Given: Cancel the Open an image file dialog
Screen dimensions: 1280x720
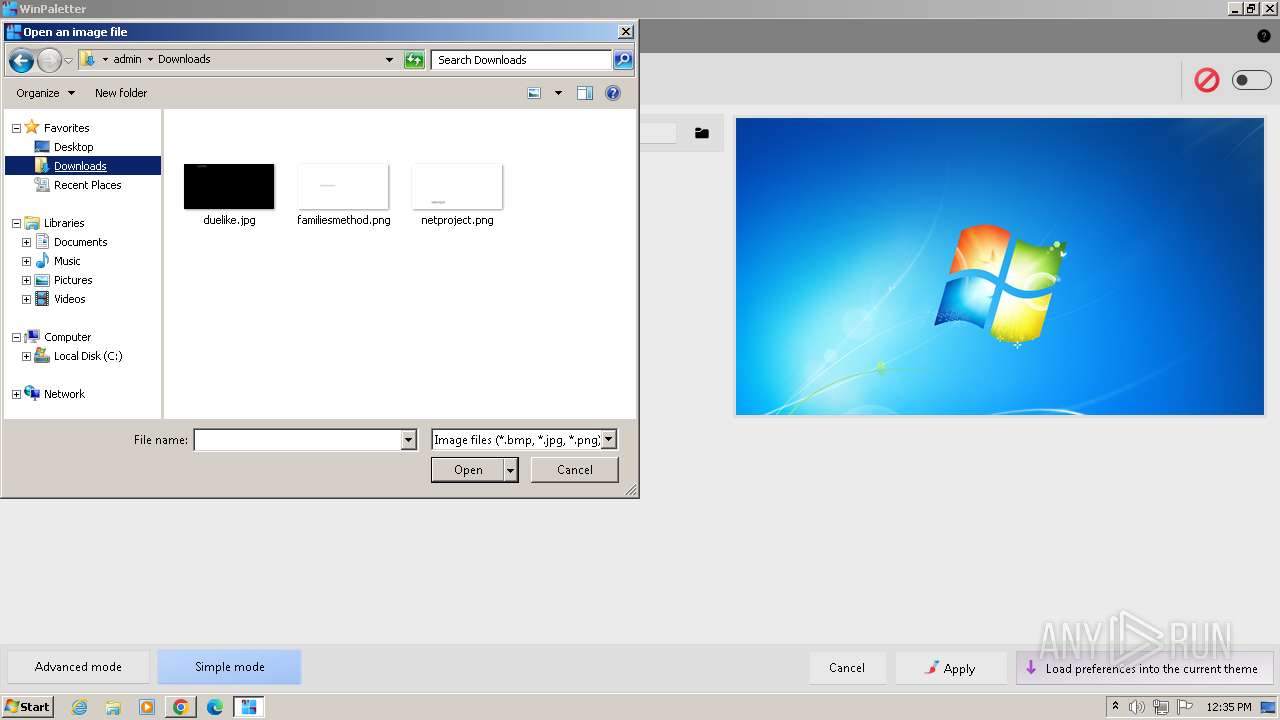Looking at the screenshot, I should 575,470.
